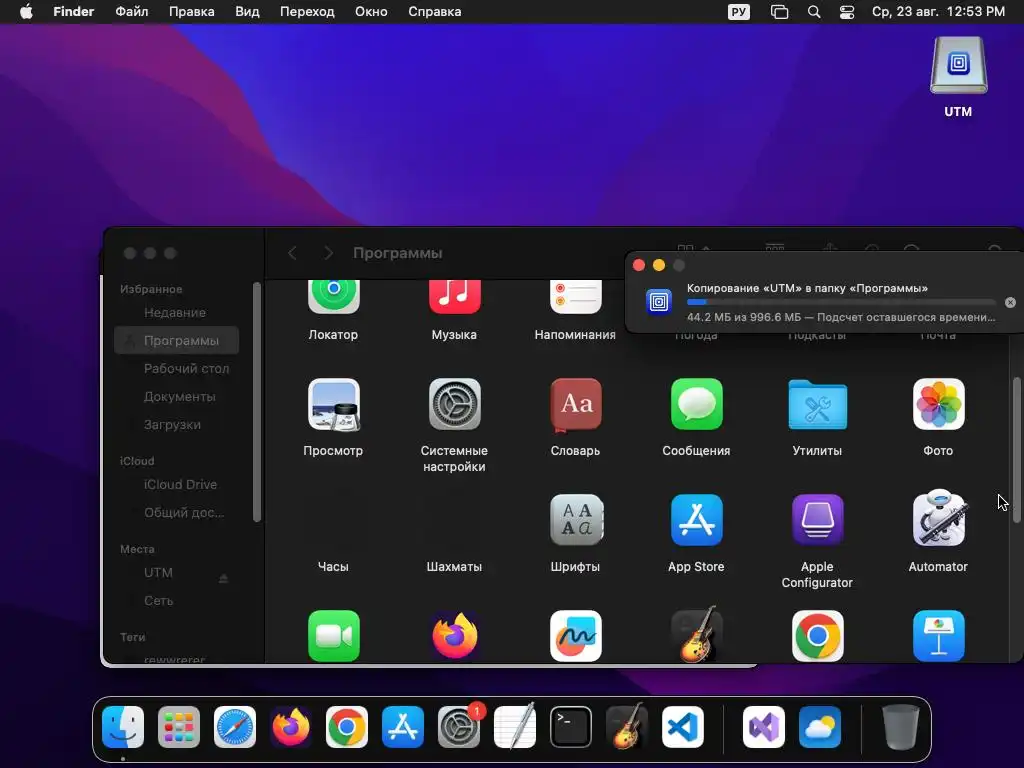Viewport: 1024px width, 768px height.
Task: Open the Apple menu
Action: click(x=26, y=12)
